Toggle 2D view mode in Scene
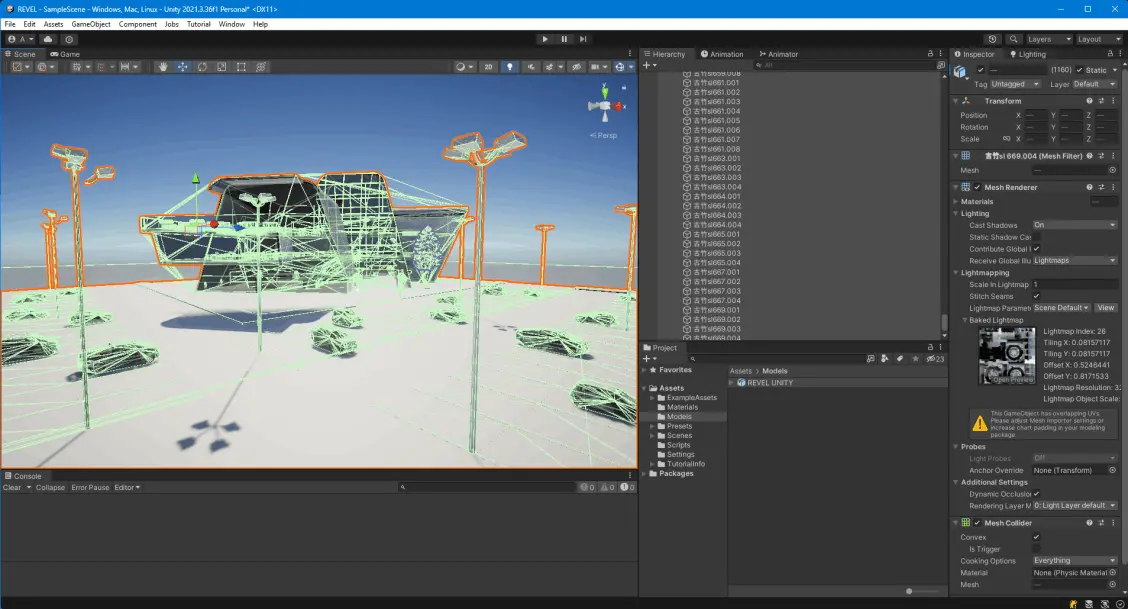The height and width of the screenshot is (609, 1128). click(488, 67)
